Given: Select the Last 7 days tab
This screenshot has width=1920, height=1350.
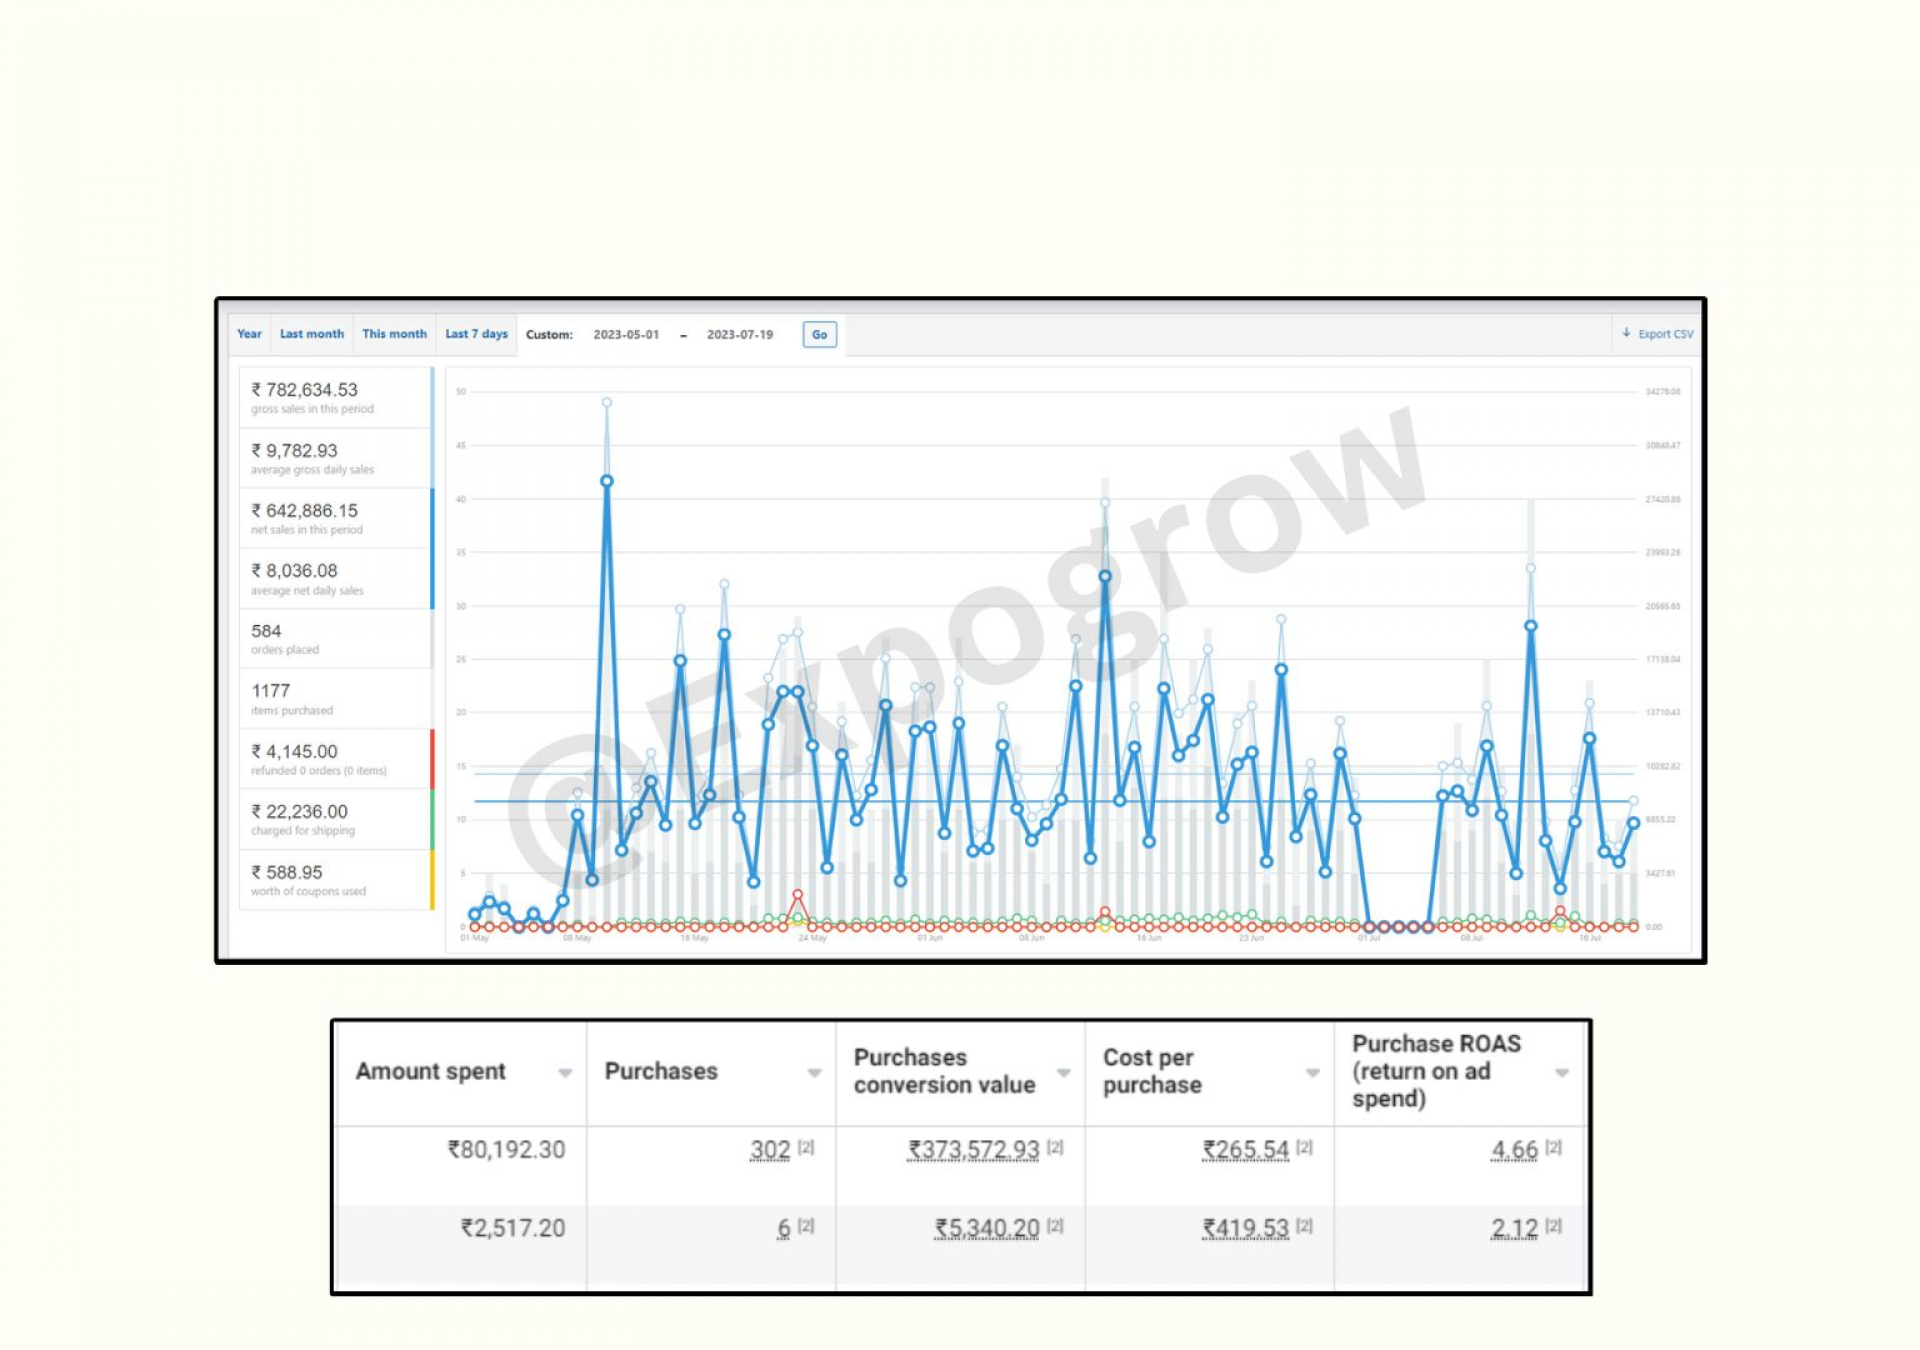Looking at the screenshot, I should click(475, 334).
